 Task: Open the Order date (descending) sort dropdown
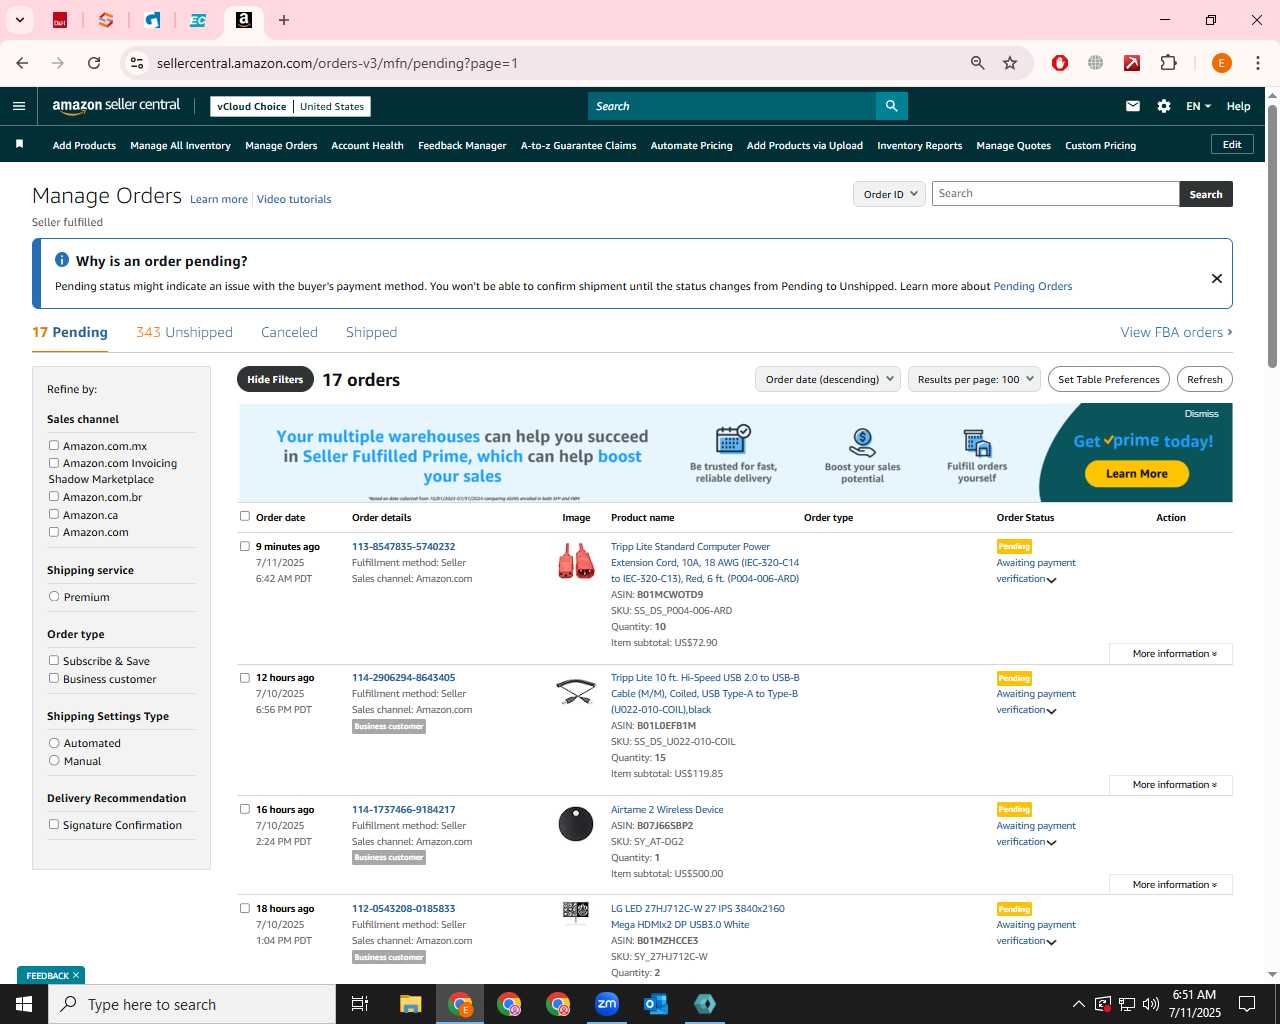(828, 379)
